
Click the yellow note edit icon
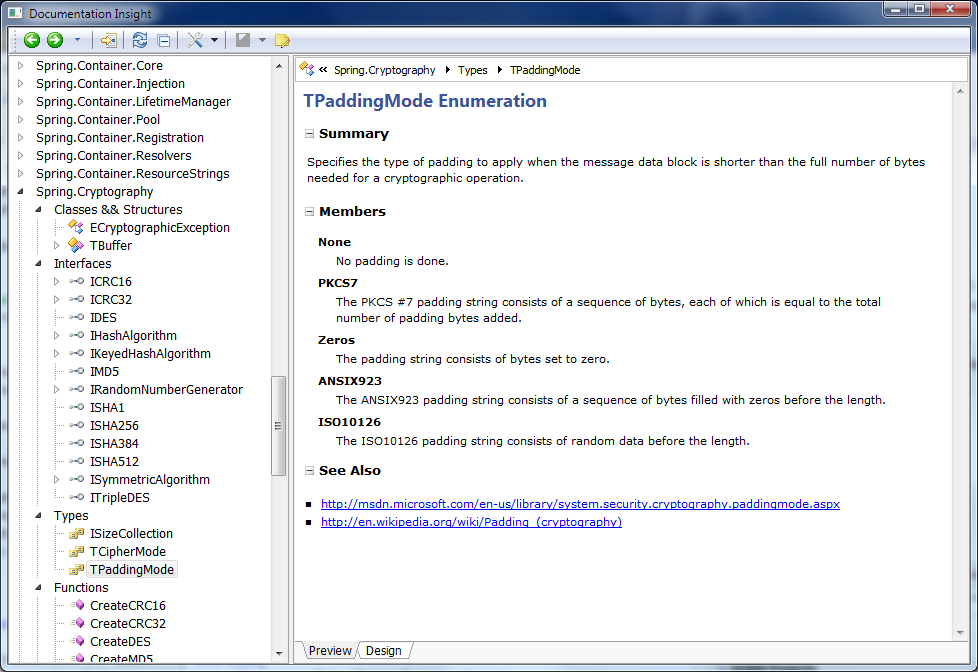pos(282,41)
